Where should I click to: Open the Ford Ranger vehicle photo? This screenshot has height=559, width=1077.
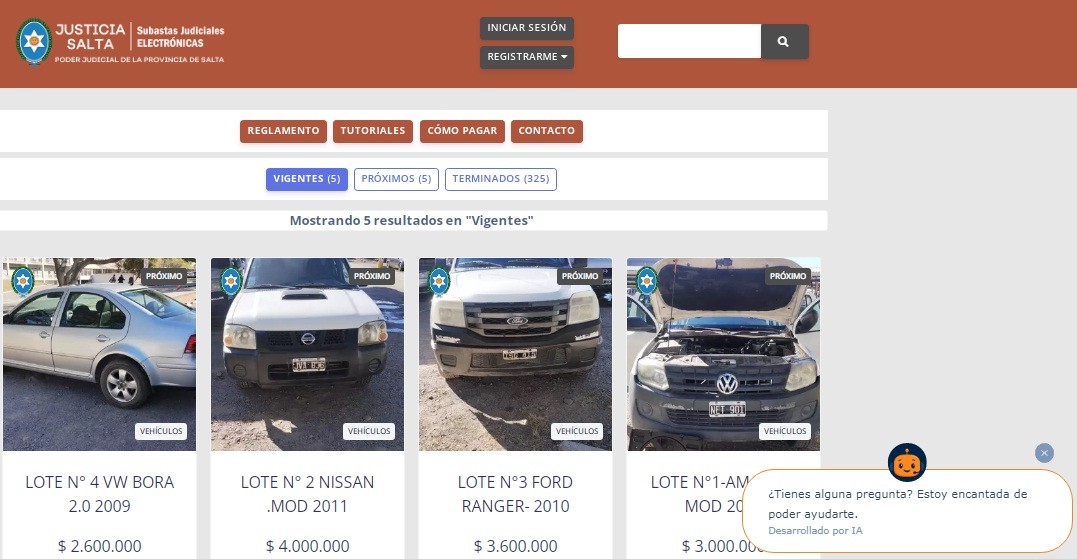515,354
